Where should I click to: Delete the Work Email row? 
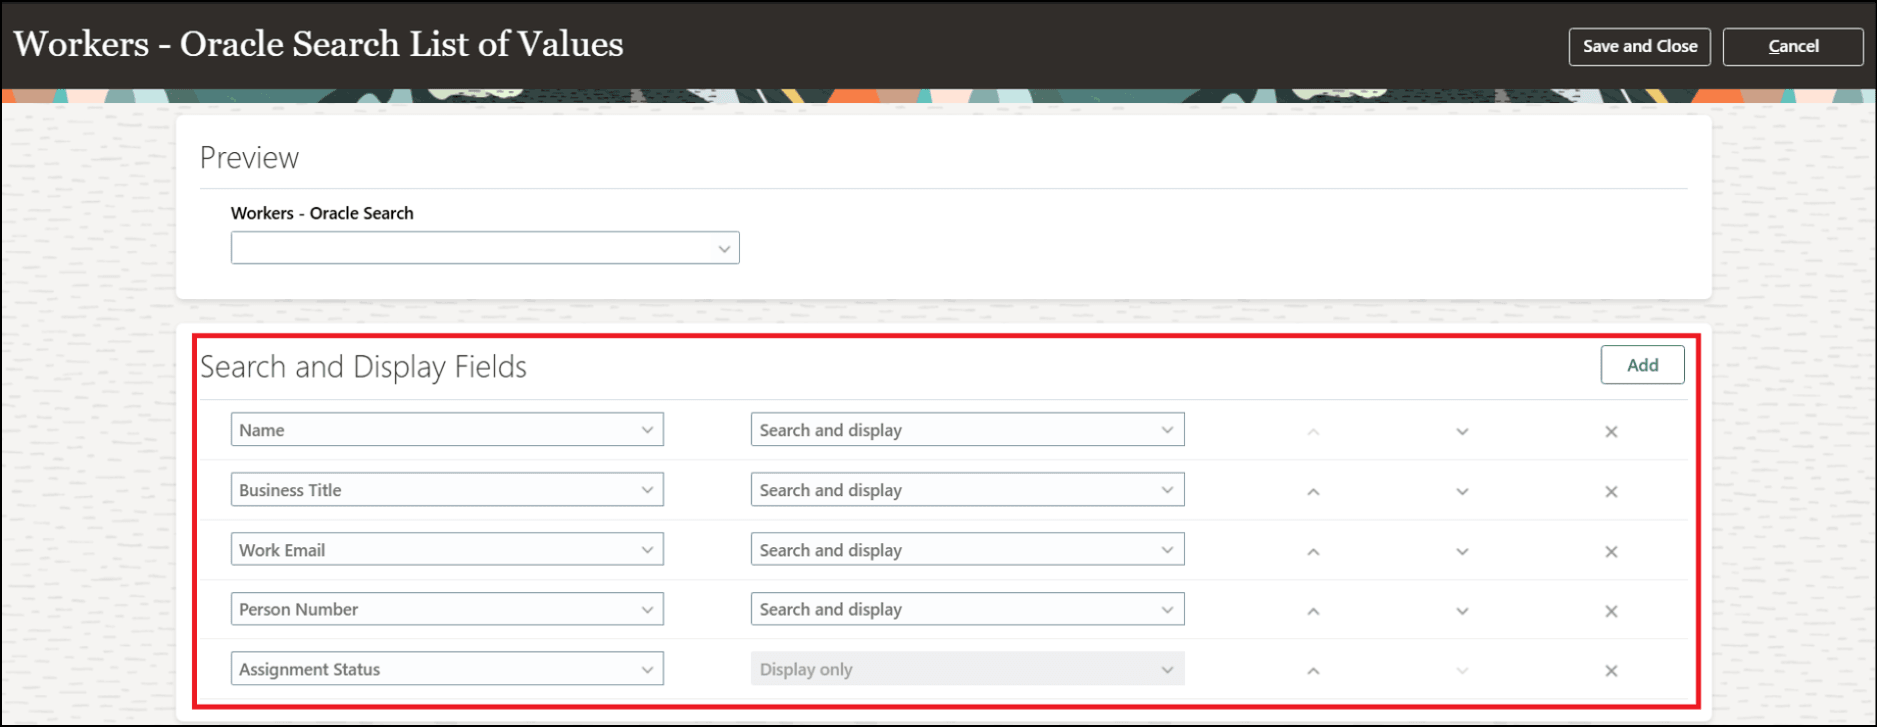[x=1611, y=552]
